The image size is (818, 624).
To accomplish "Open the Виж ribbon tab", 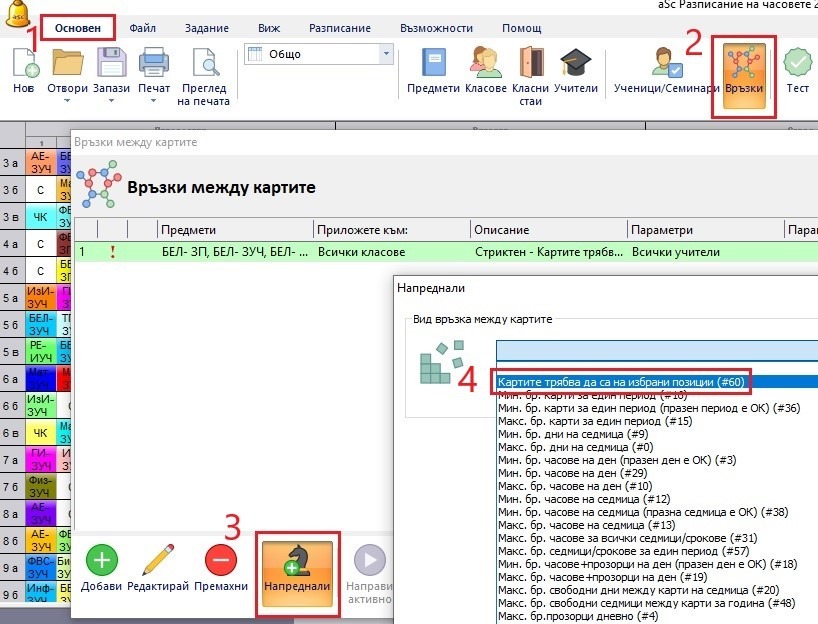I will click(x=269, y=28).
